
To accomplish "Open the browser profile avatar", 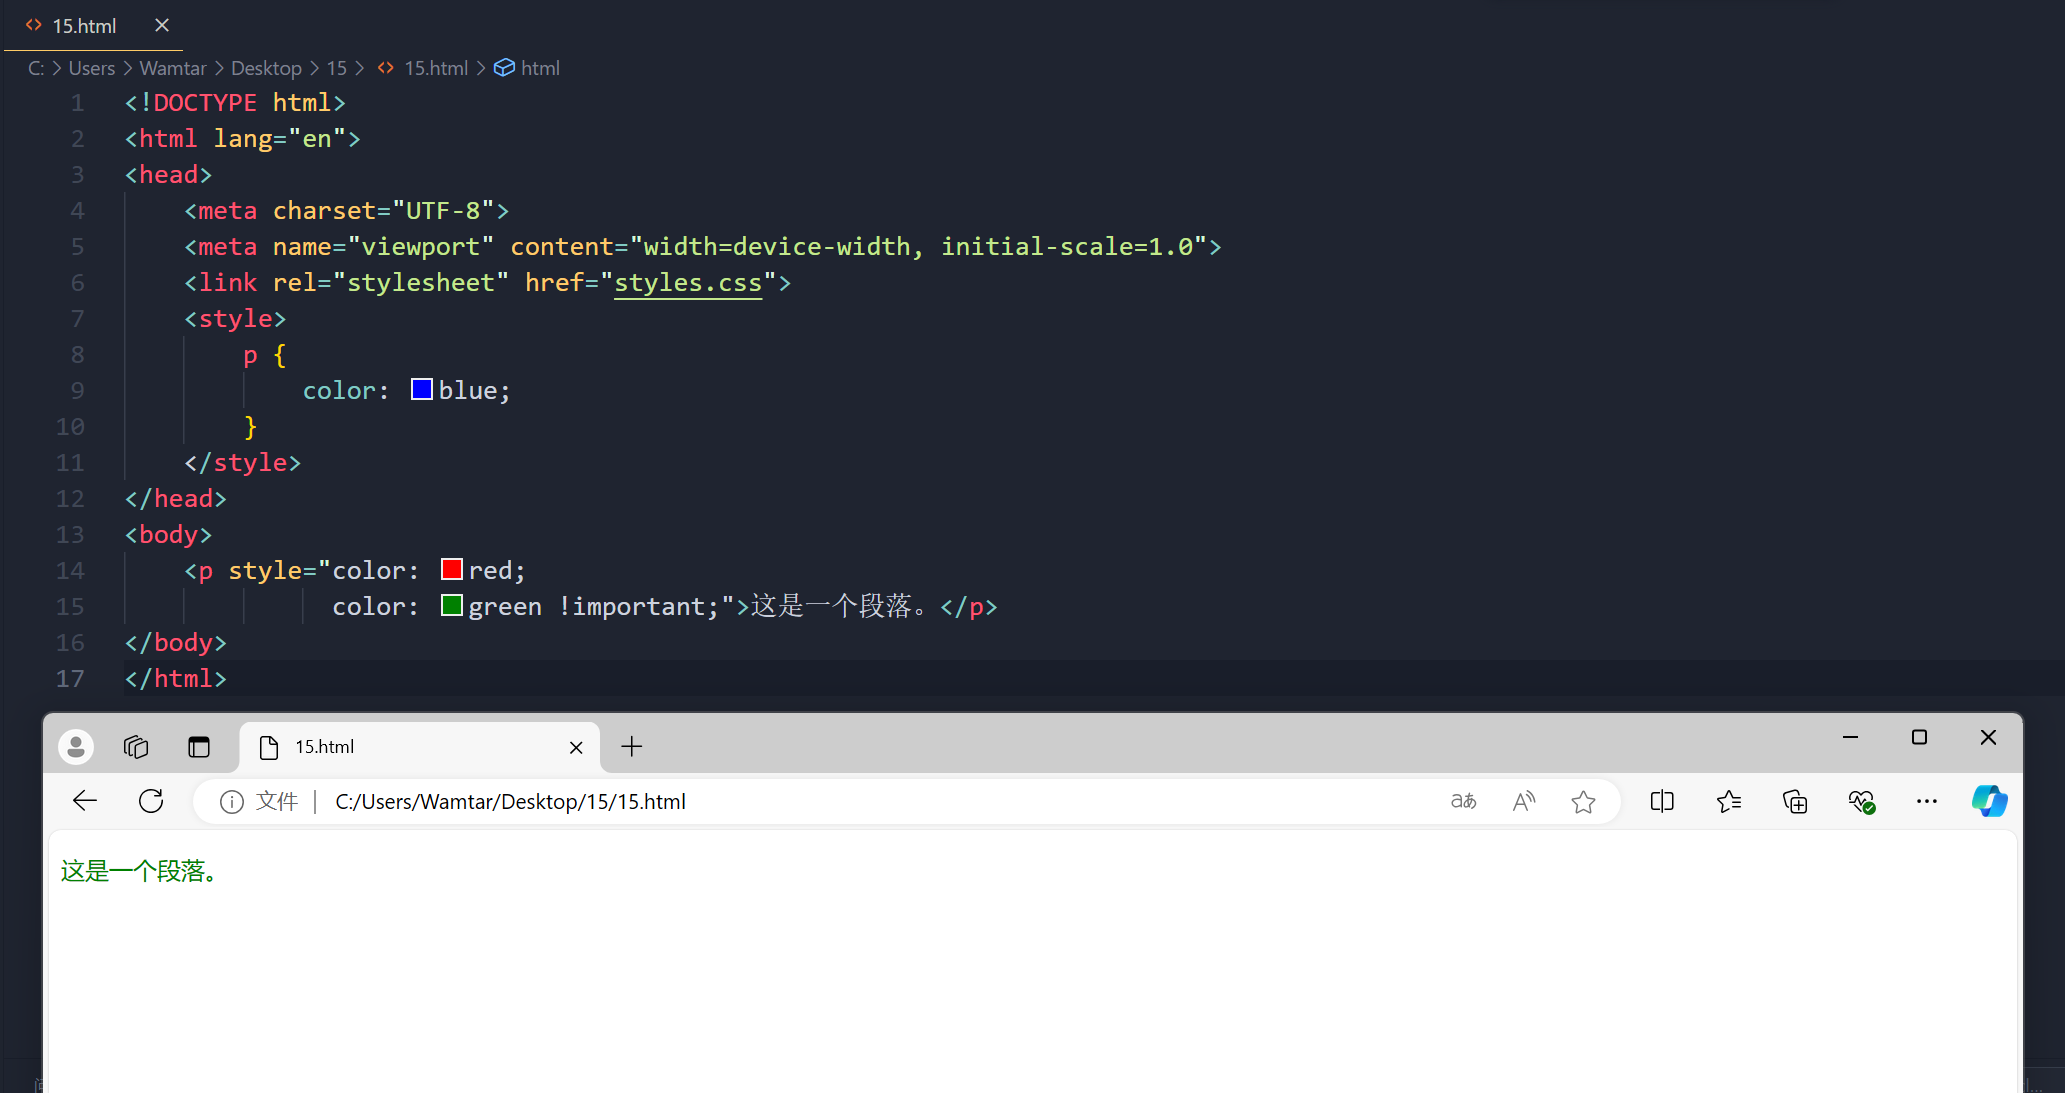I will click(76, 747).
